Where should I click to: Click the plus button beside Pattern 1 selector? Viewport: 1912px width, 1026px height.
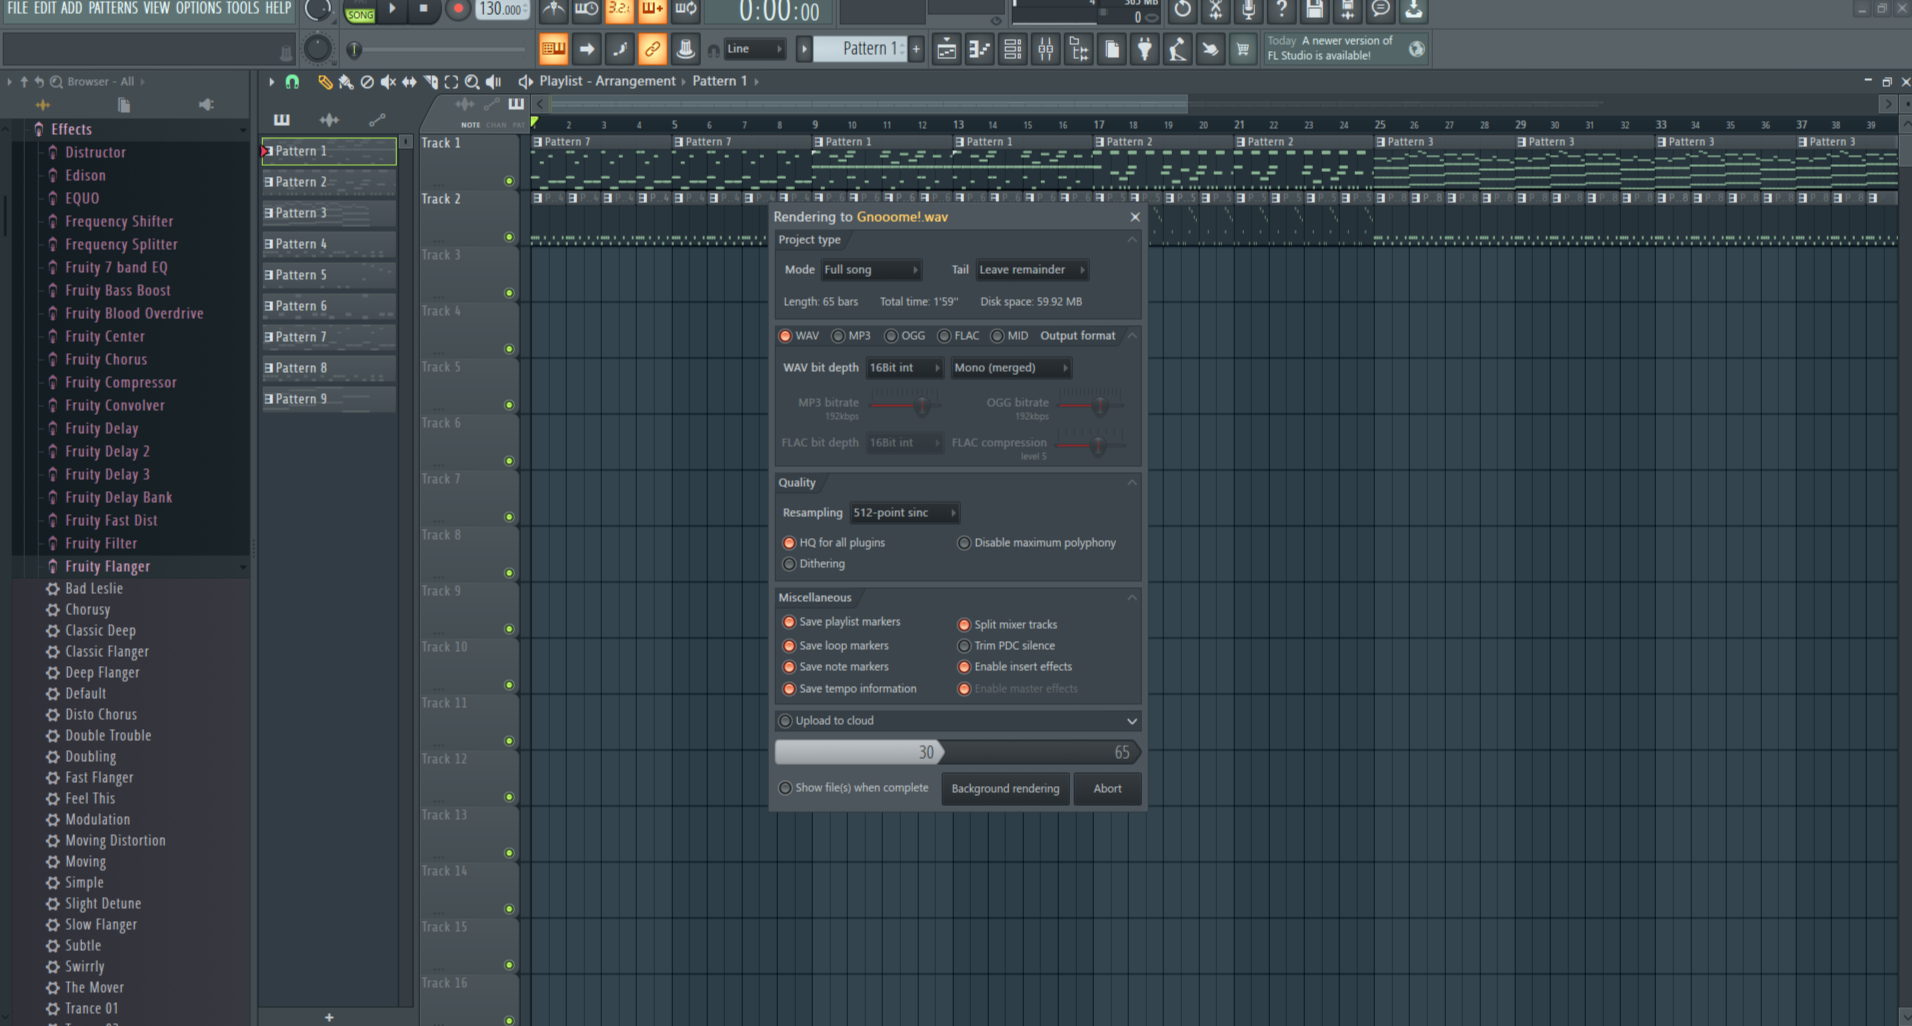pos(915,48)
